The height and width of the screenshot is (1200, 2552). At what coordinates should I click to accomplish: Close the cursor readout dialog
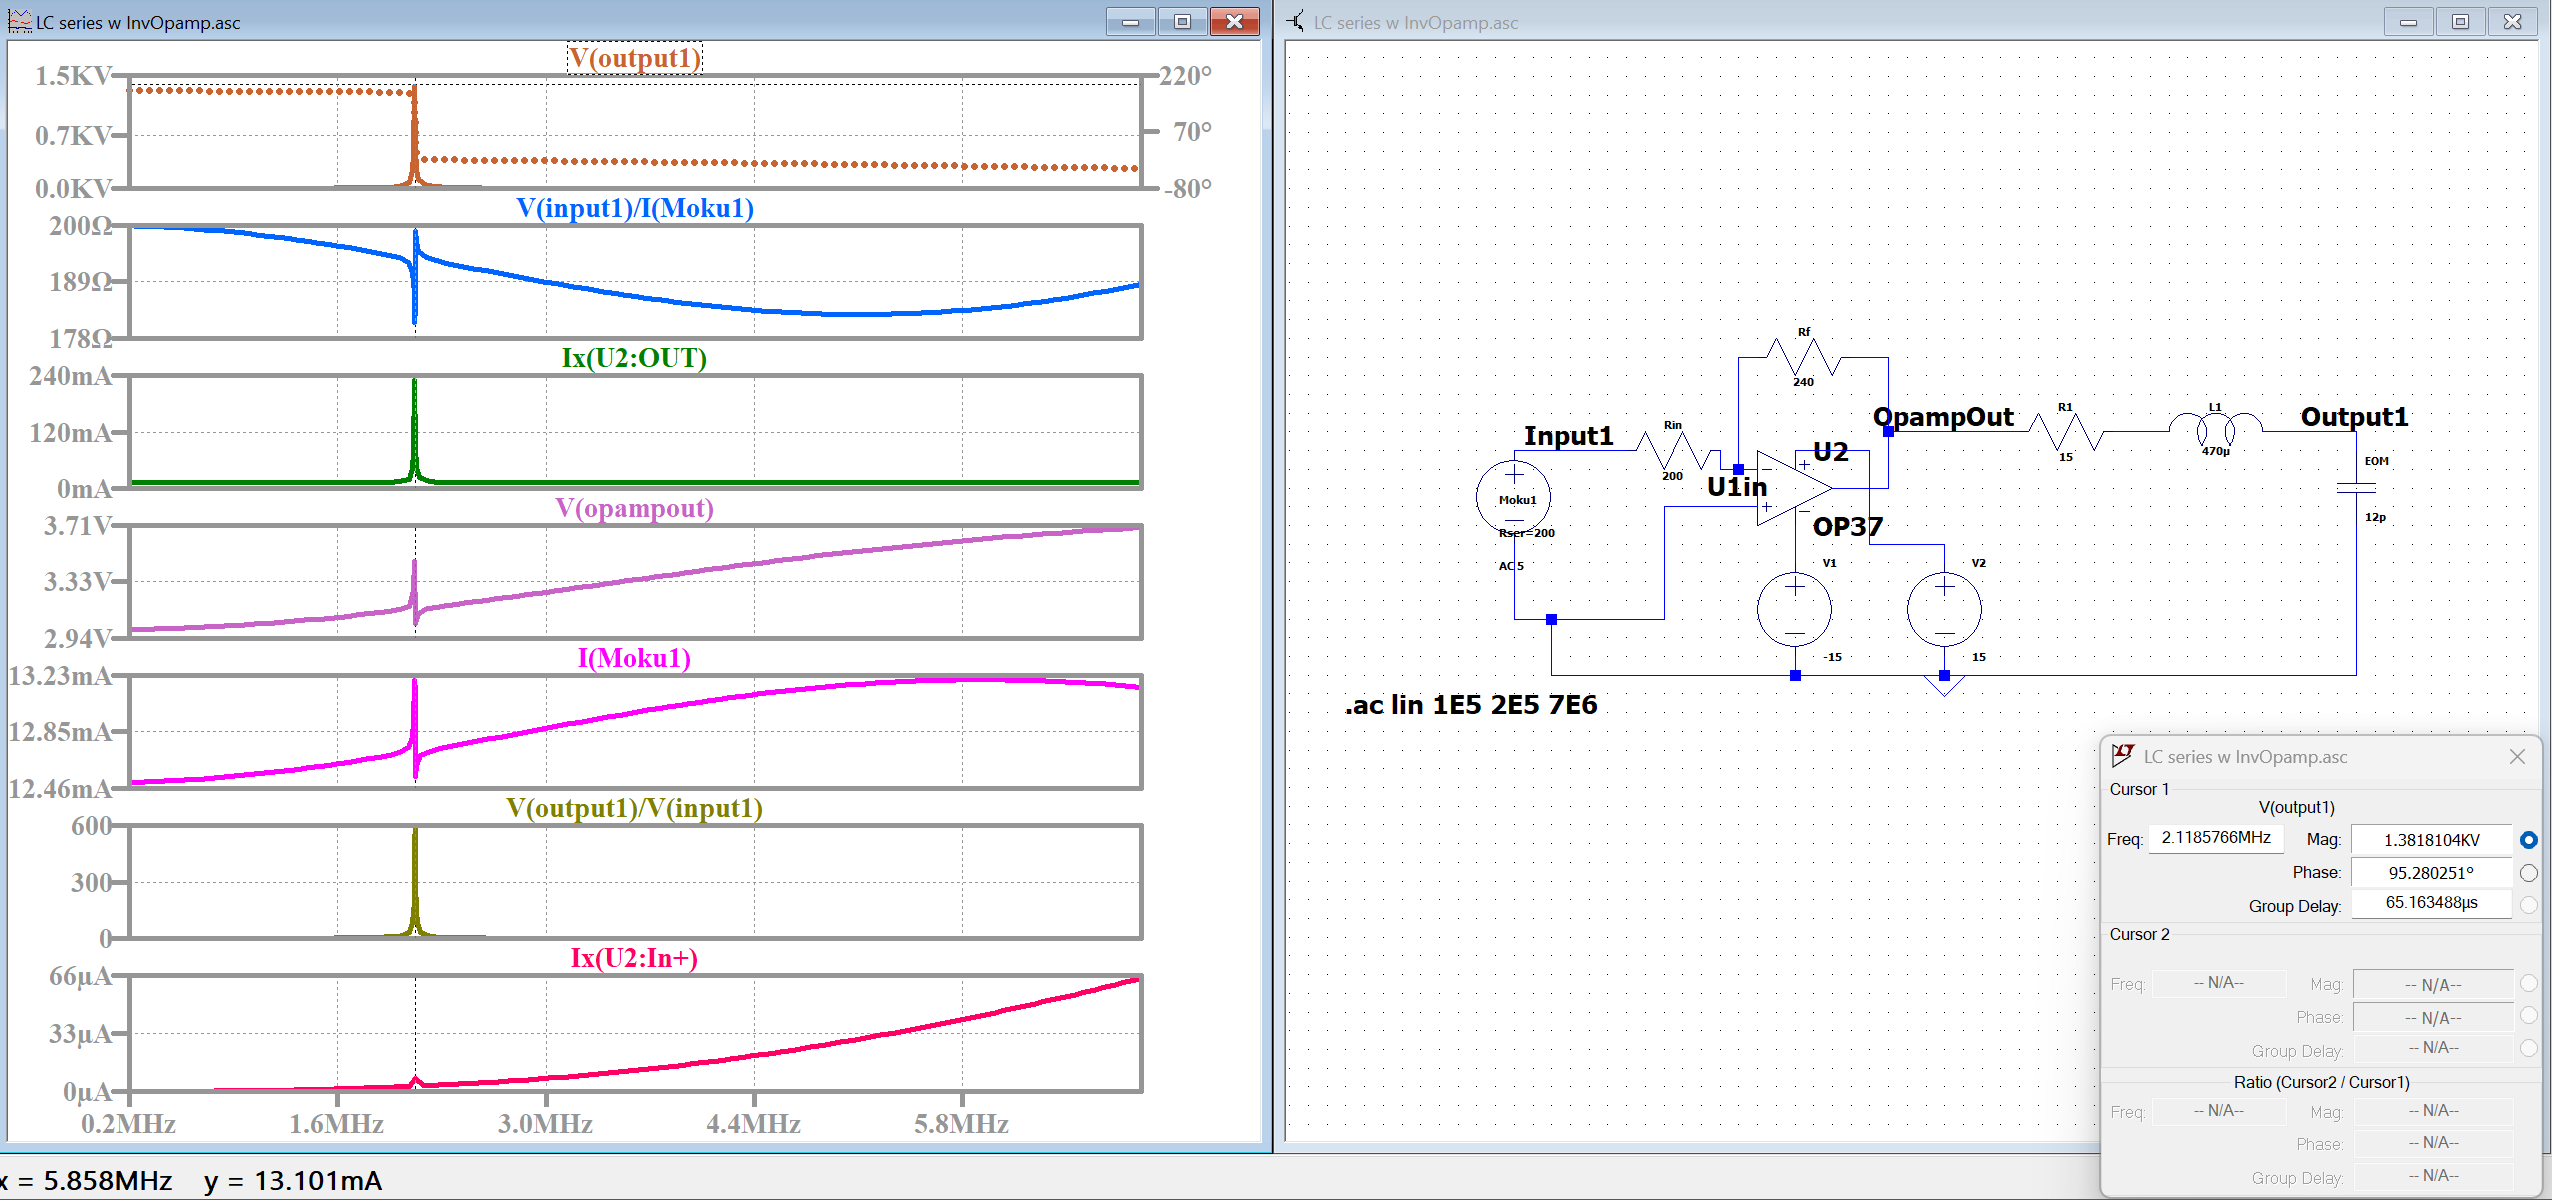click(x=2517, y=757)
